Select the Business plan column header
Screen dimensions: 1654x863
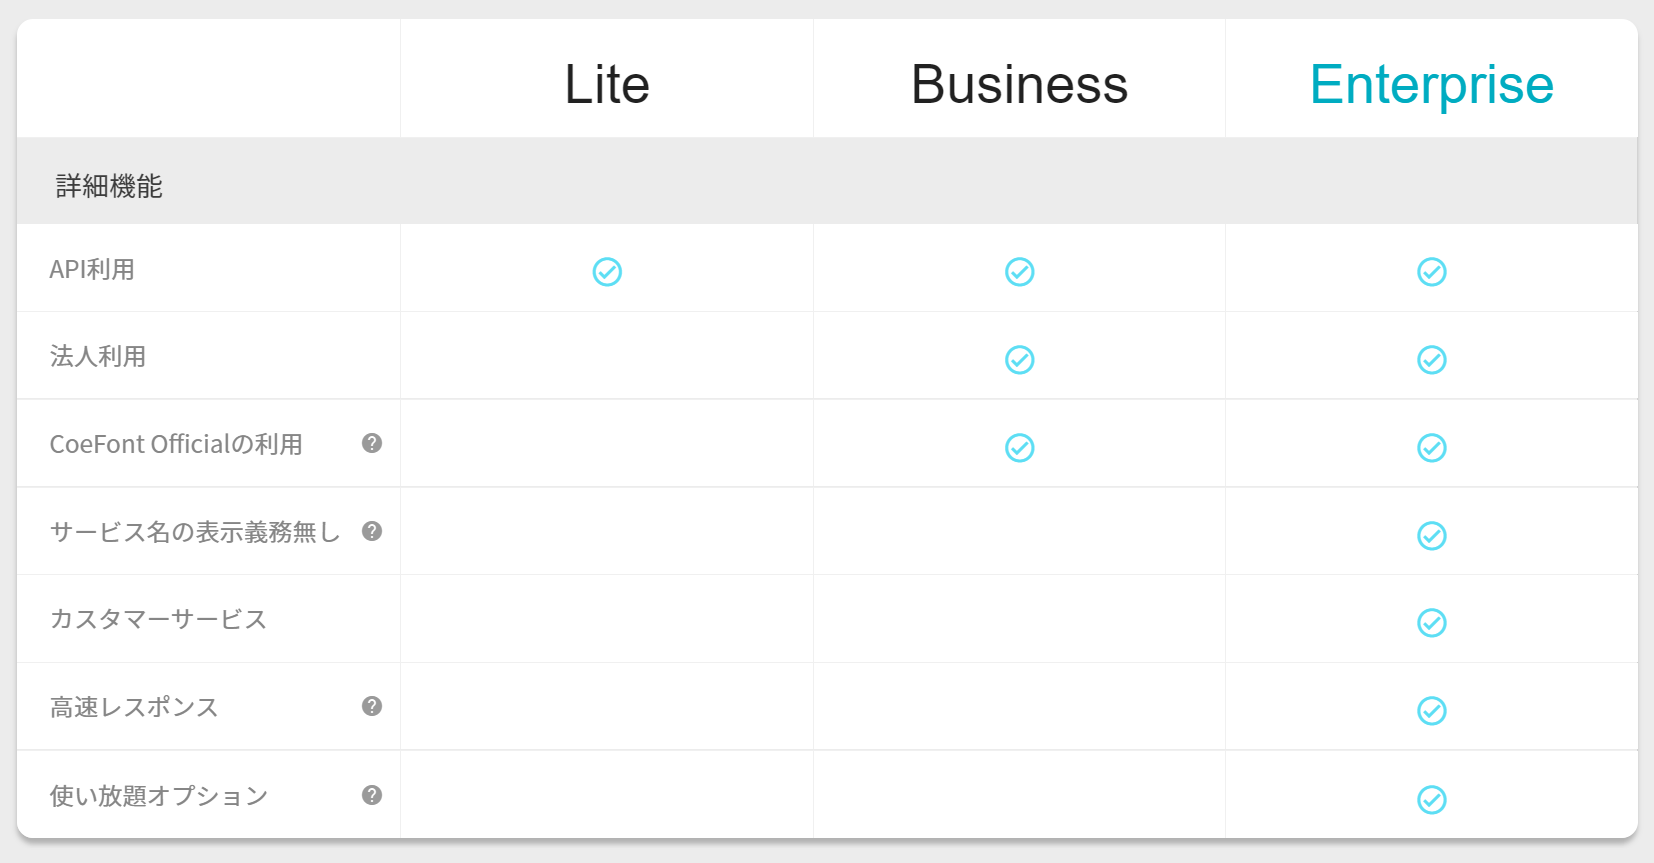pyautogui.click(x=1019, y=84)
